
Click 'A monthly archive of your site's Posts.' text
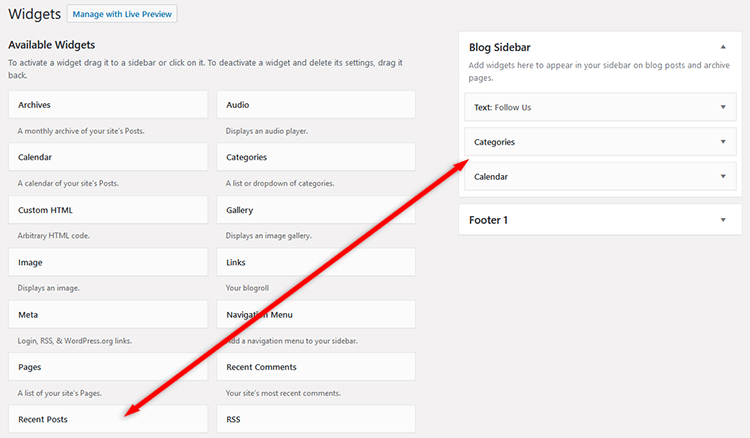point(81,131)
